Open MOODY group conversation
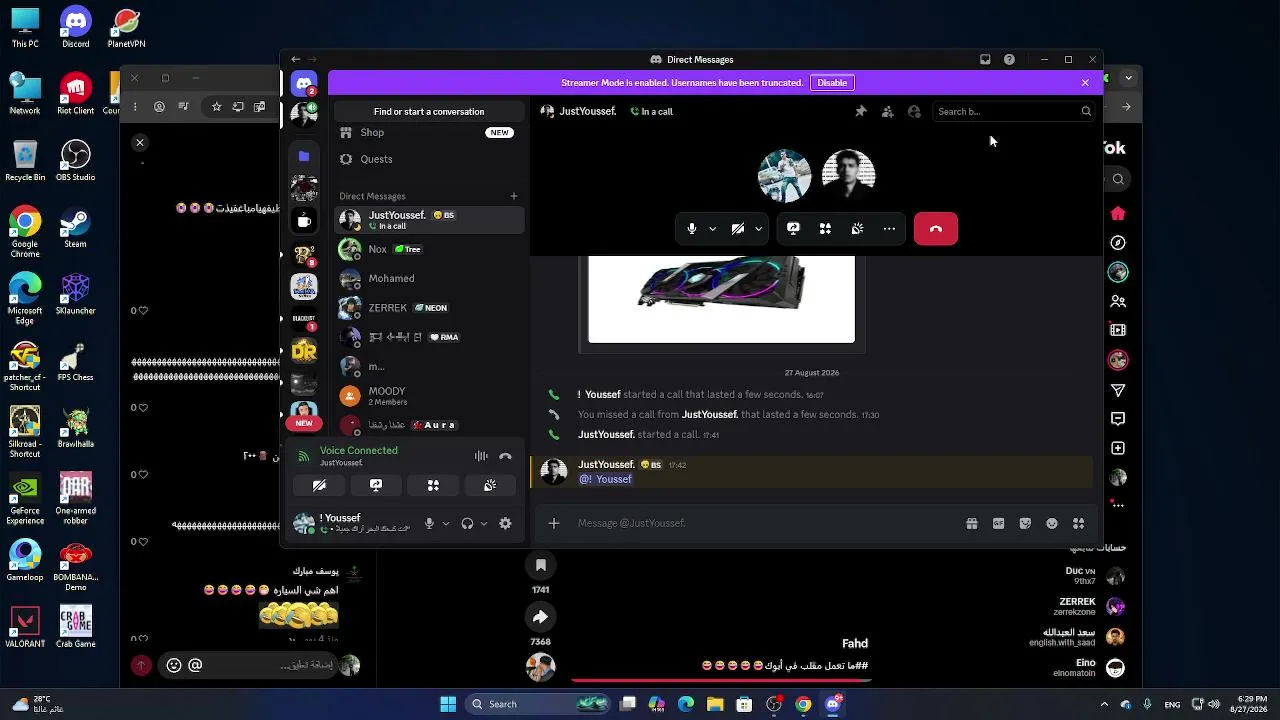This screenshot has height=720, width=1280. tap(429, 396)
